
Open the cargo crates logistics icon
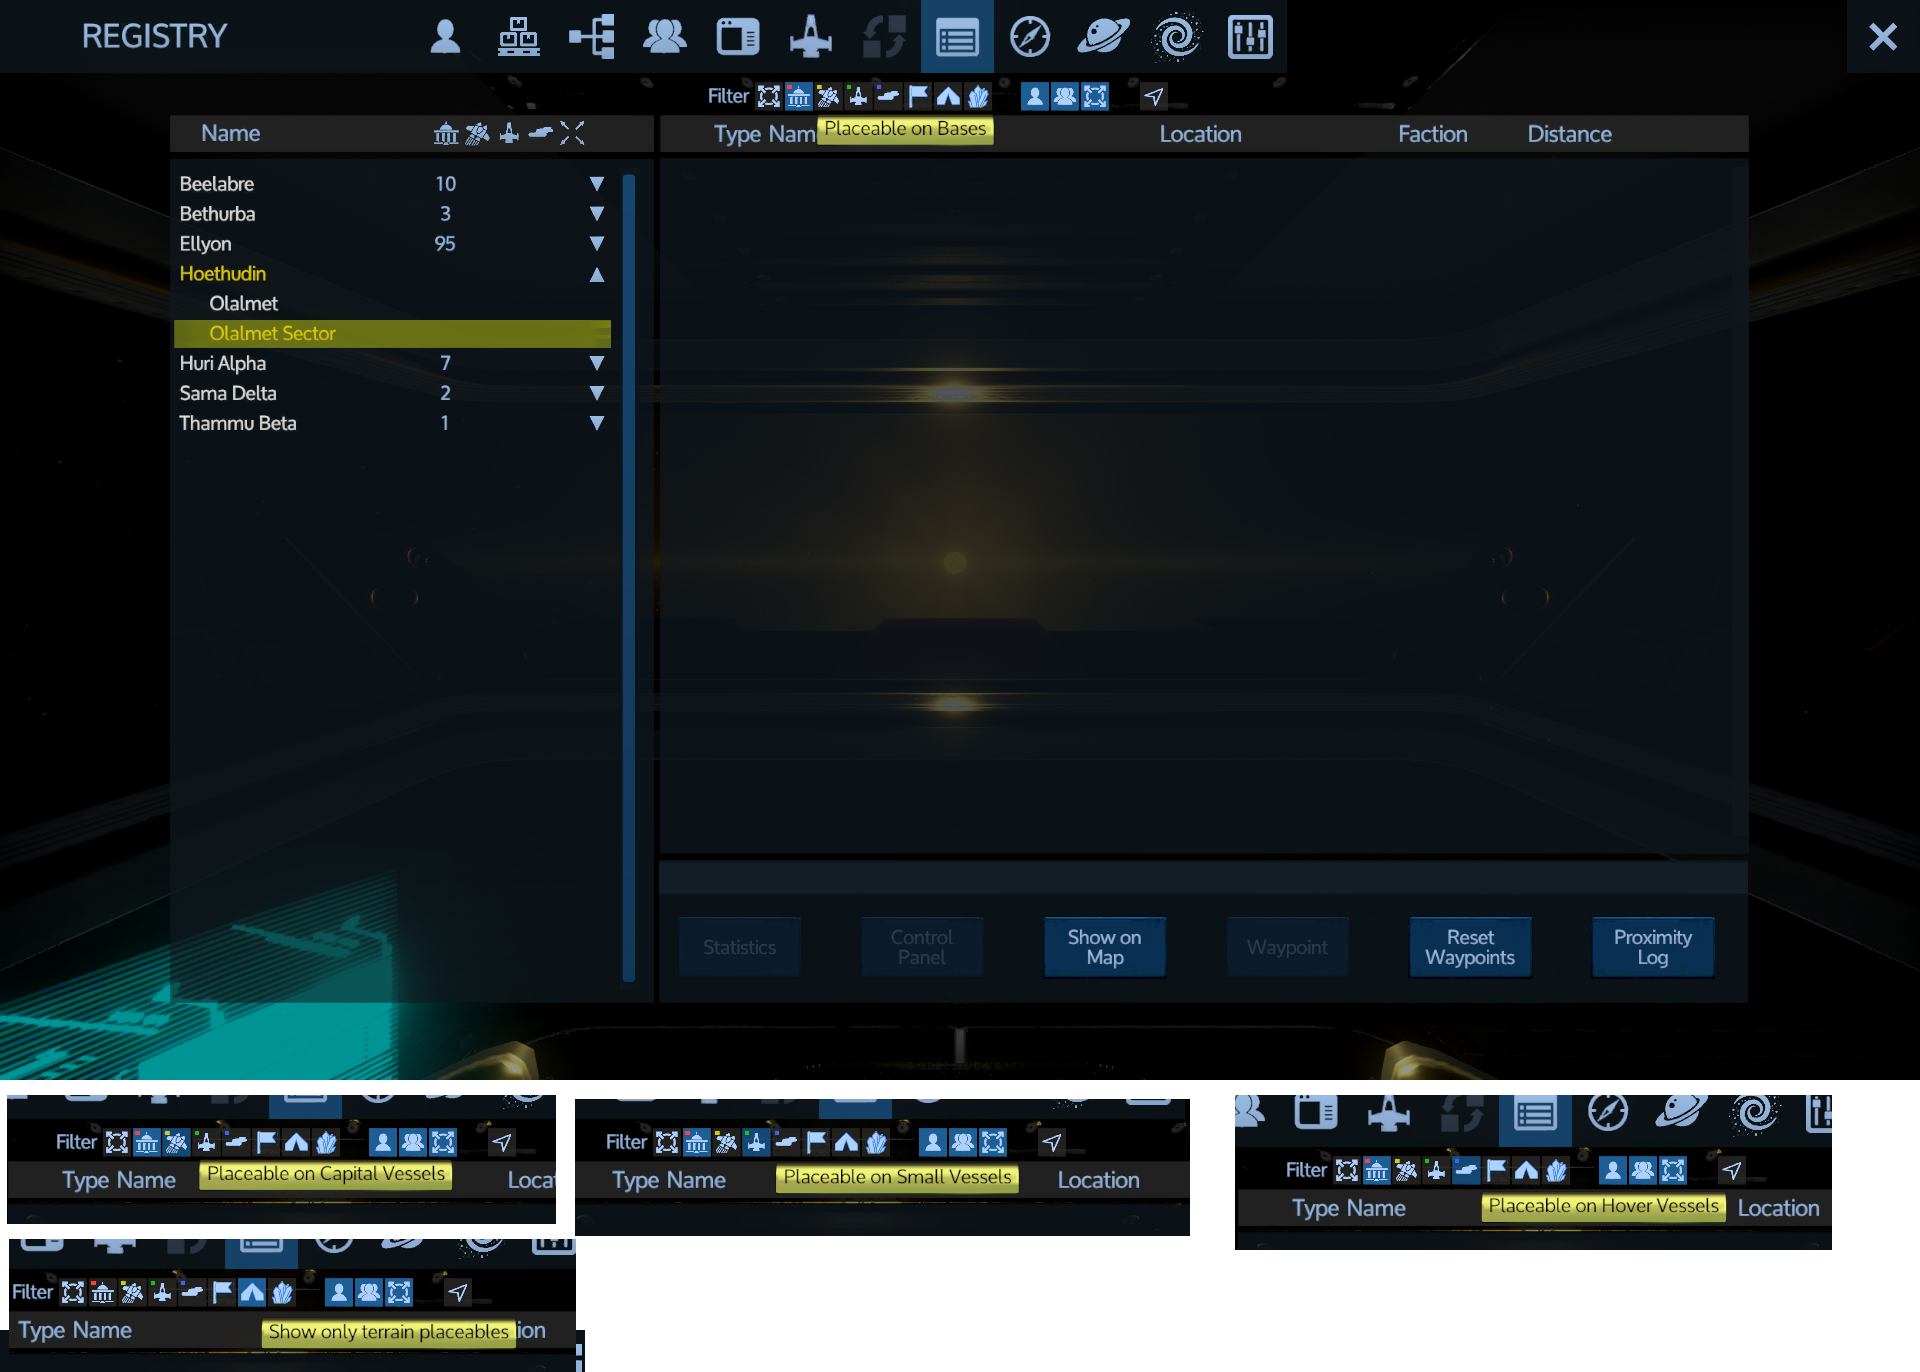(x=518, y=37)
